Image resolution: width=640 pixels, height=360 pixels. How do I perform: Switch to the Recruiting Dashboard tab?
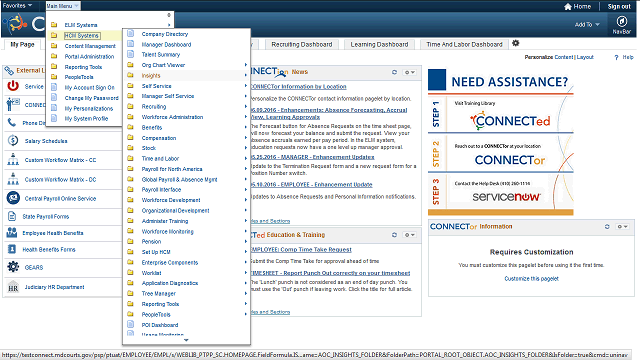point(302,44)
